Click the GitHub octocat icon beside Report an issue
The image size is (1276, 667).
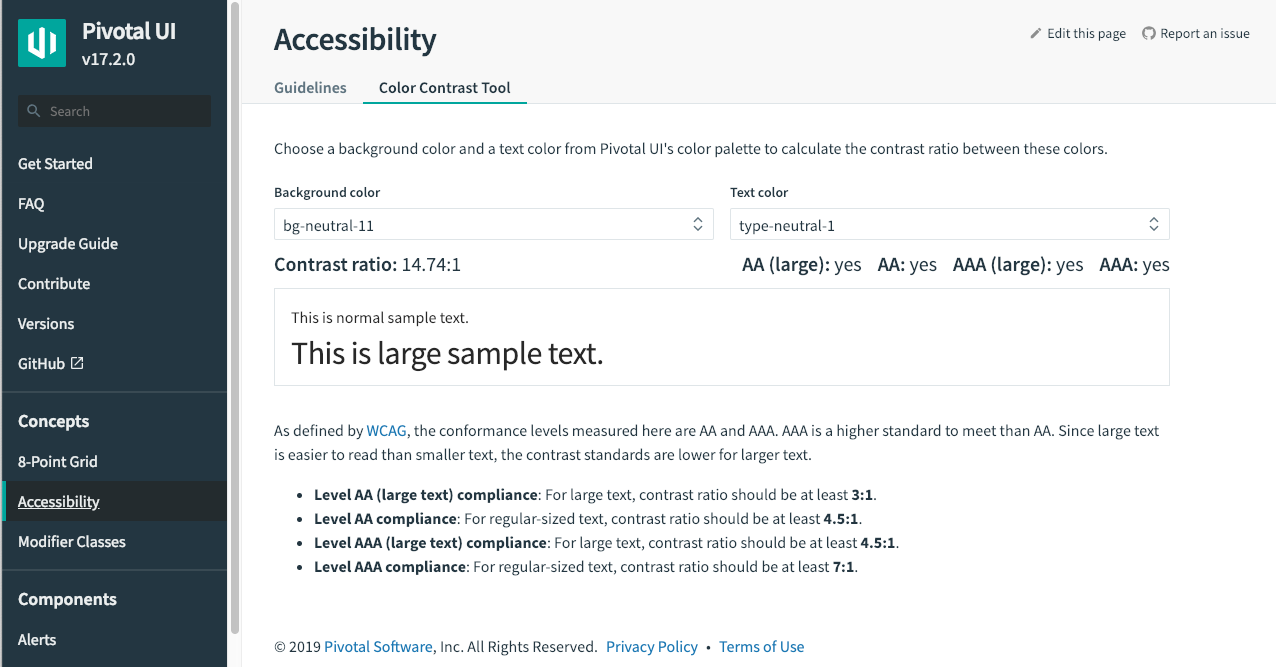tap(1149, 33)
